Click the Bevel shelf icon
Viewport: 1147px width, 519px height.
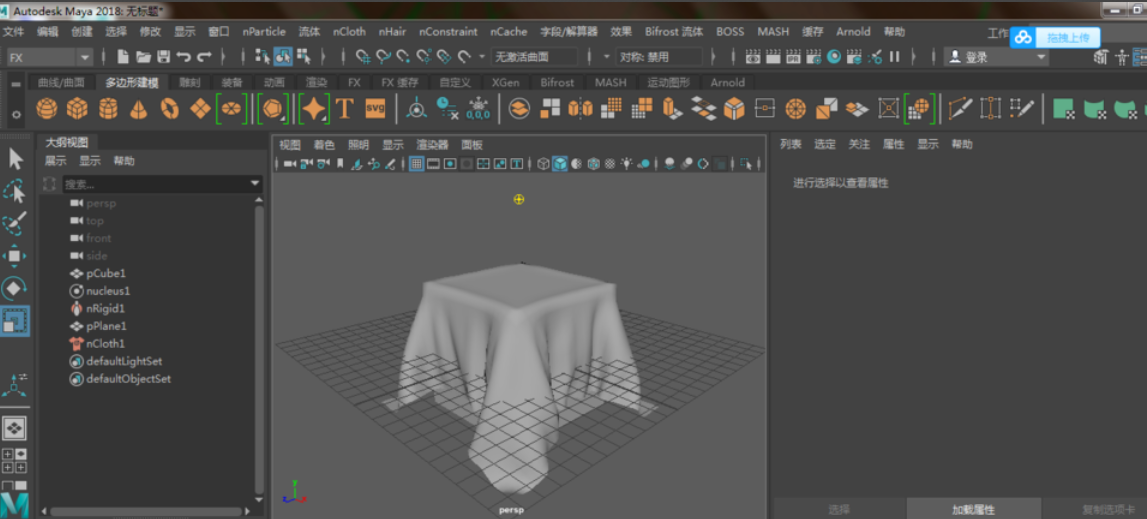(734, 109)
